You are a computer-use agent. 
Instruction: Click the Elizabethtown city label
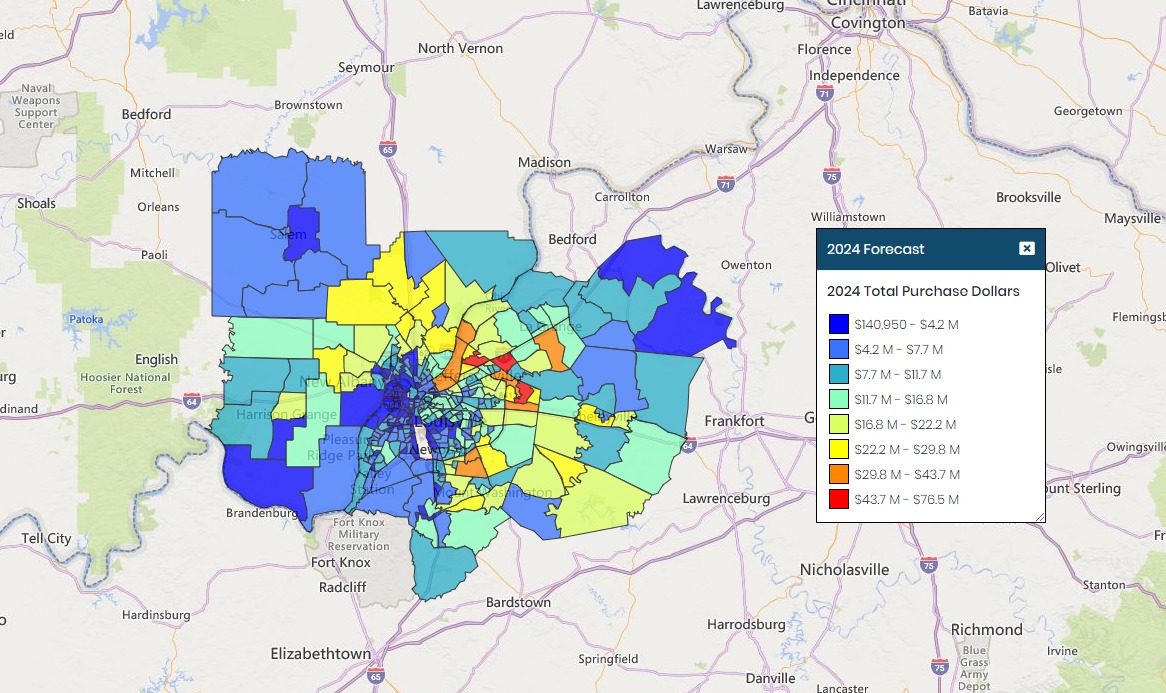pyautogui.click(x=321, y=654)
